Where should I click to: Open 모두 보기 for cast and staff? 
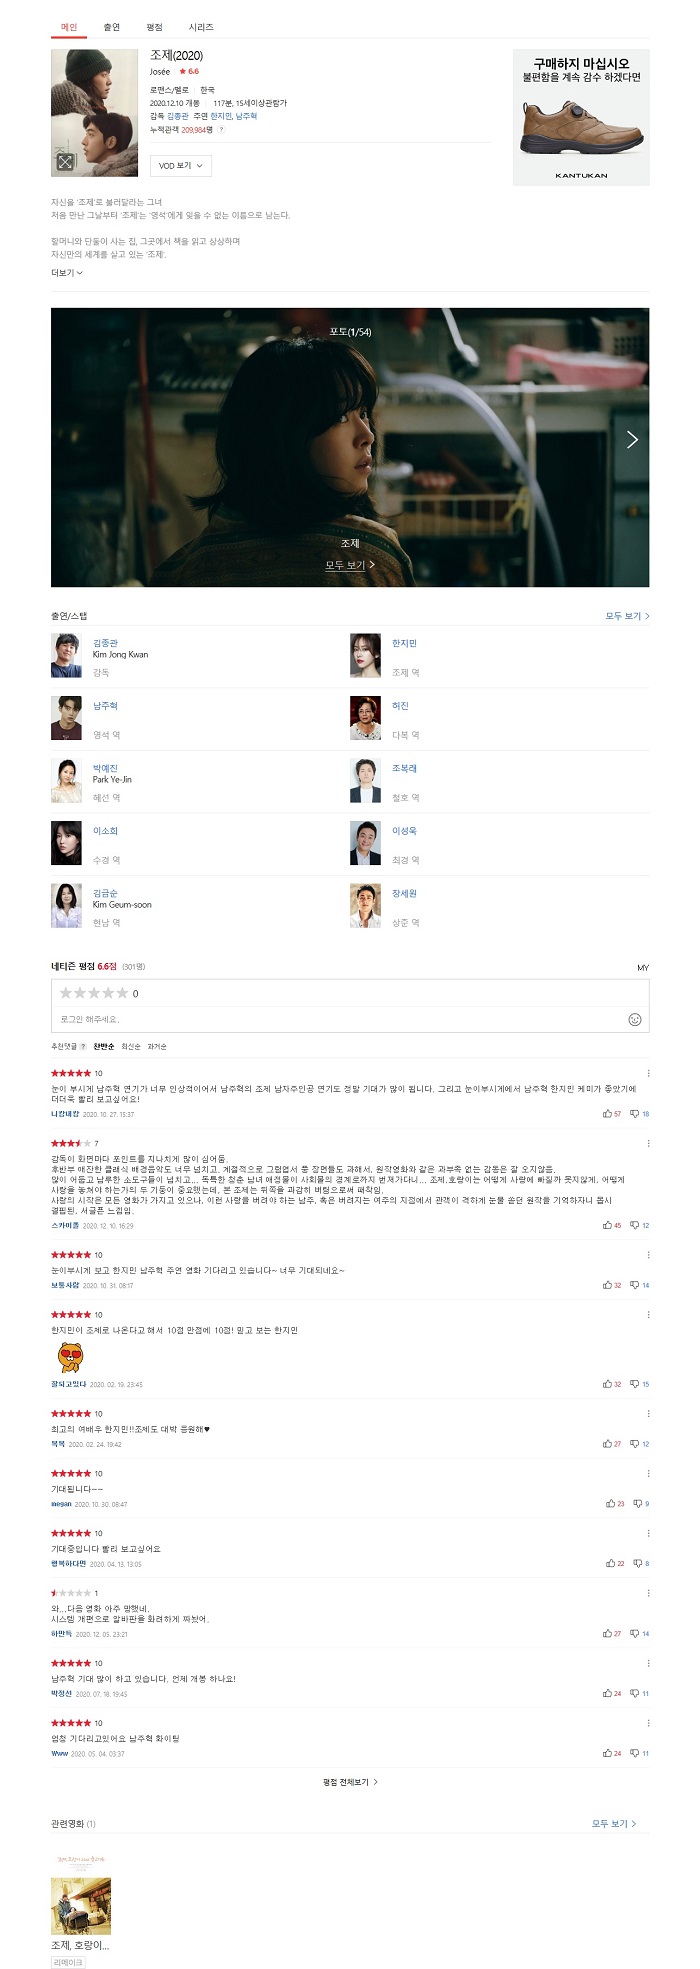pyautogui.click(x=627, y=616)
